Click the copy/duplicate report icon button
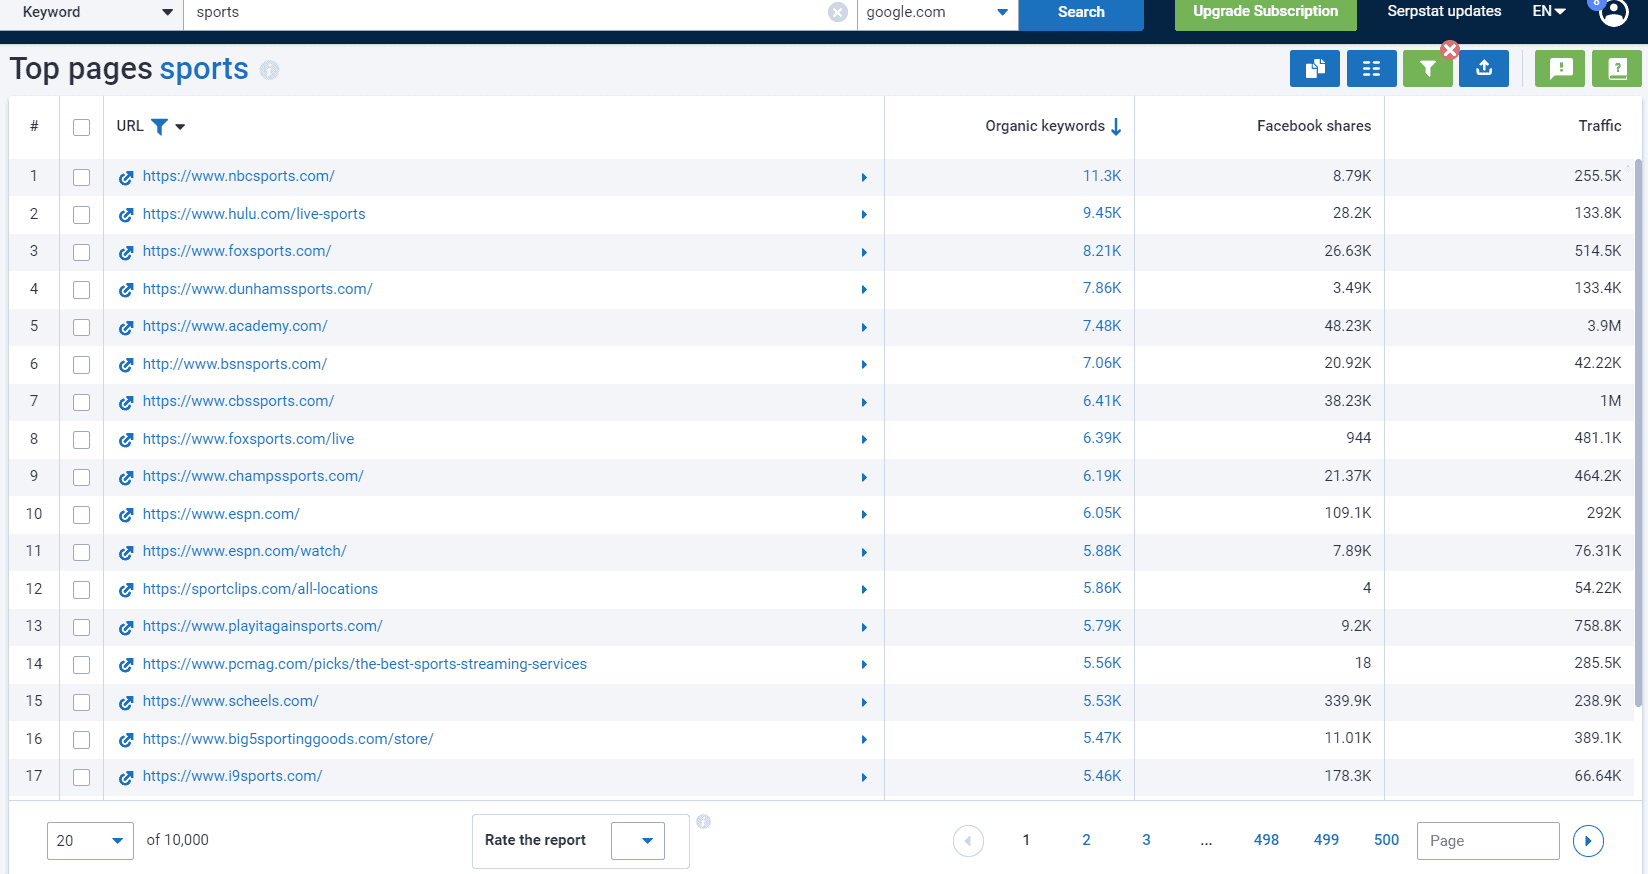The height and width of the screenshot is (874, 1648). [x=1315, y=68]
